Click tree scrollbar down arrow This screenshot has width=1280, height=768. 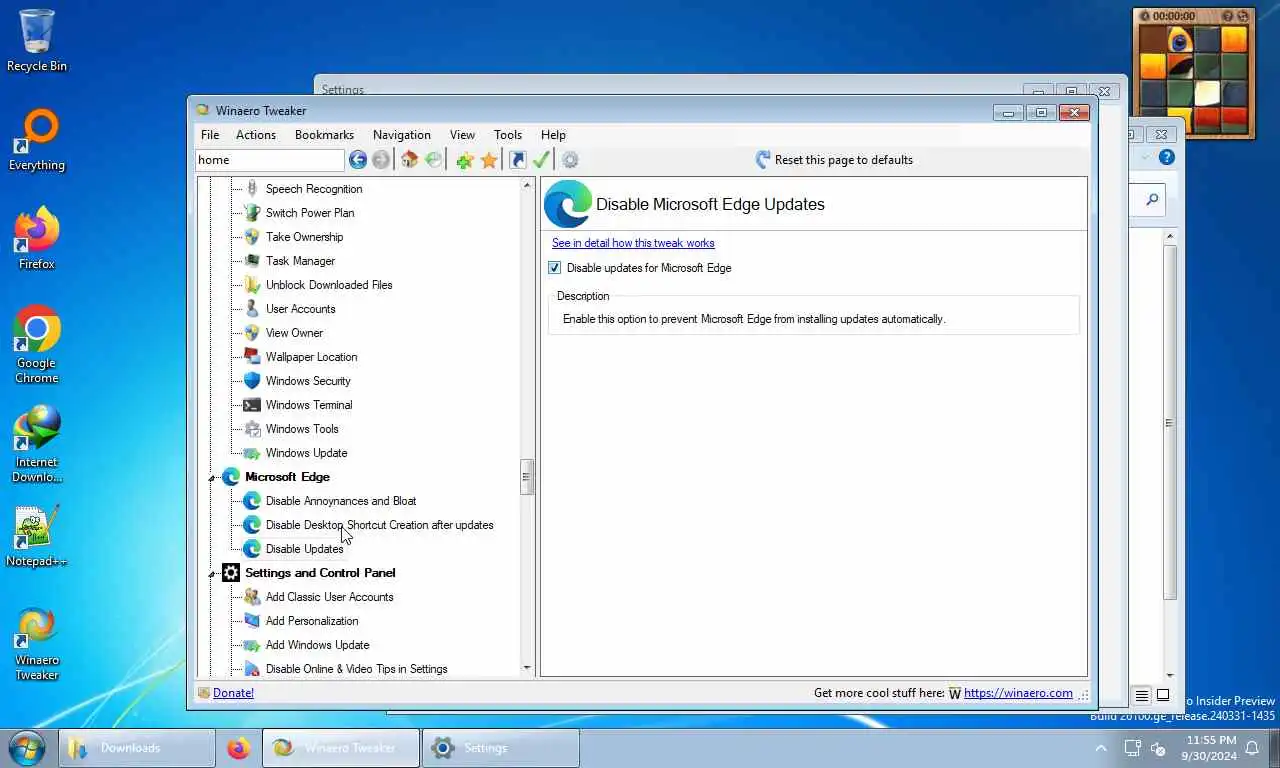(527, 668)
